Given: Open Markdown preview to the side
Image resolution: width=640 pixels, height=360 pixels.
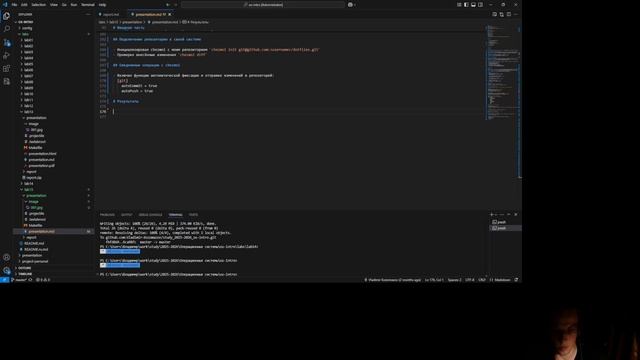Looking at the screenshot, I should (x=494, y=14).
